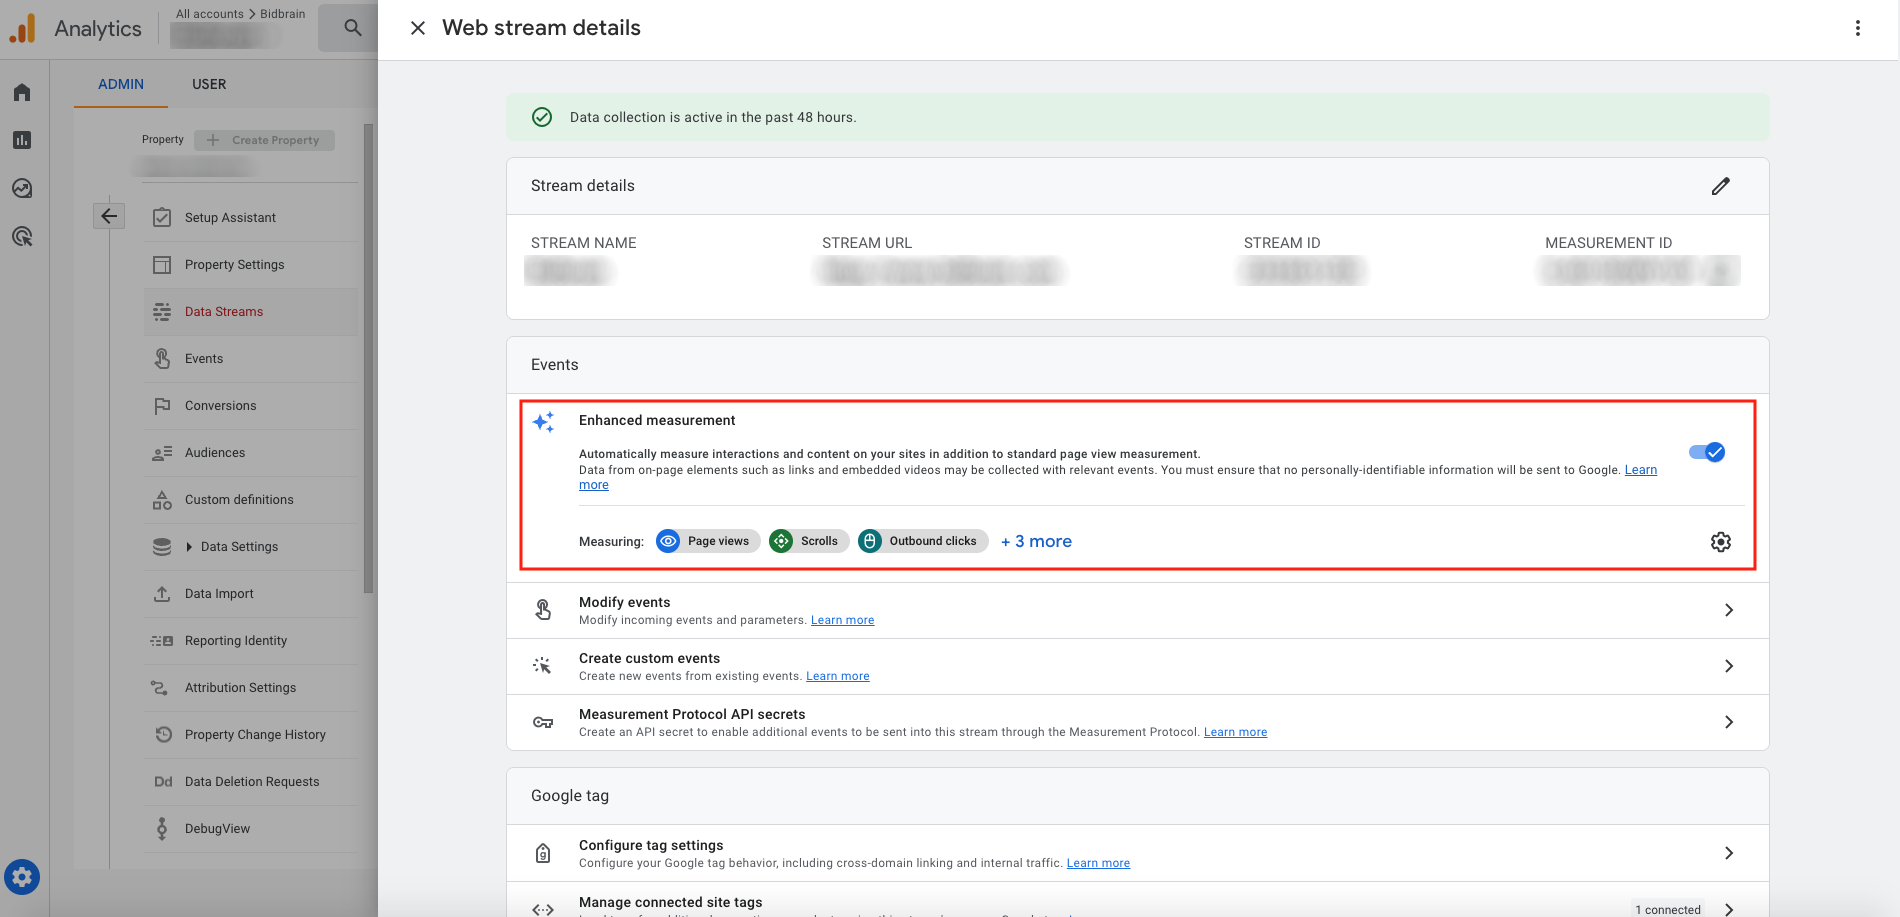Click the Scrolls measuring chip

(x=809, y=541)
